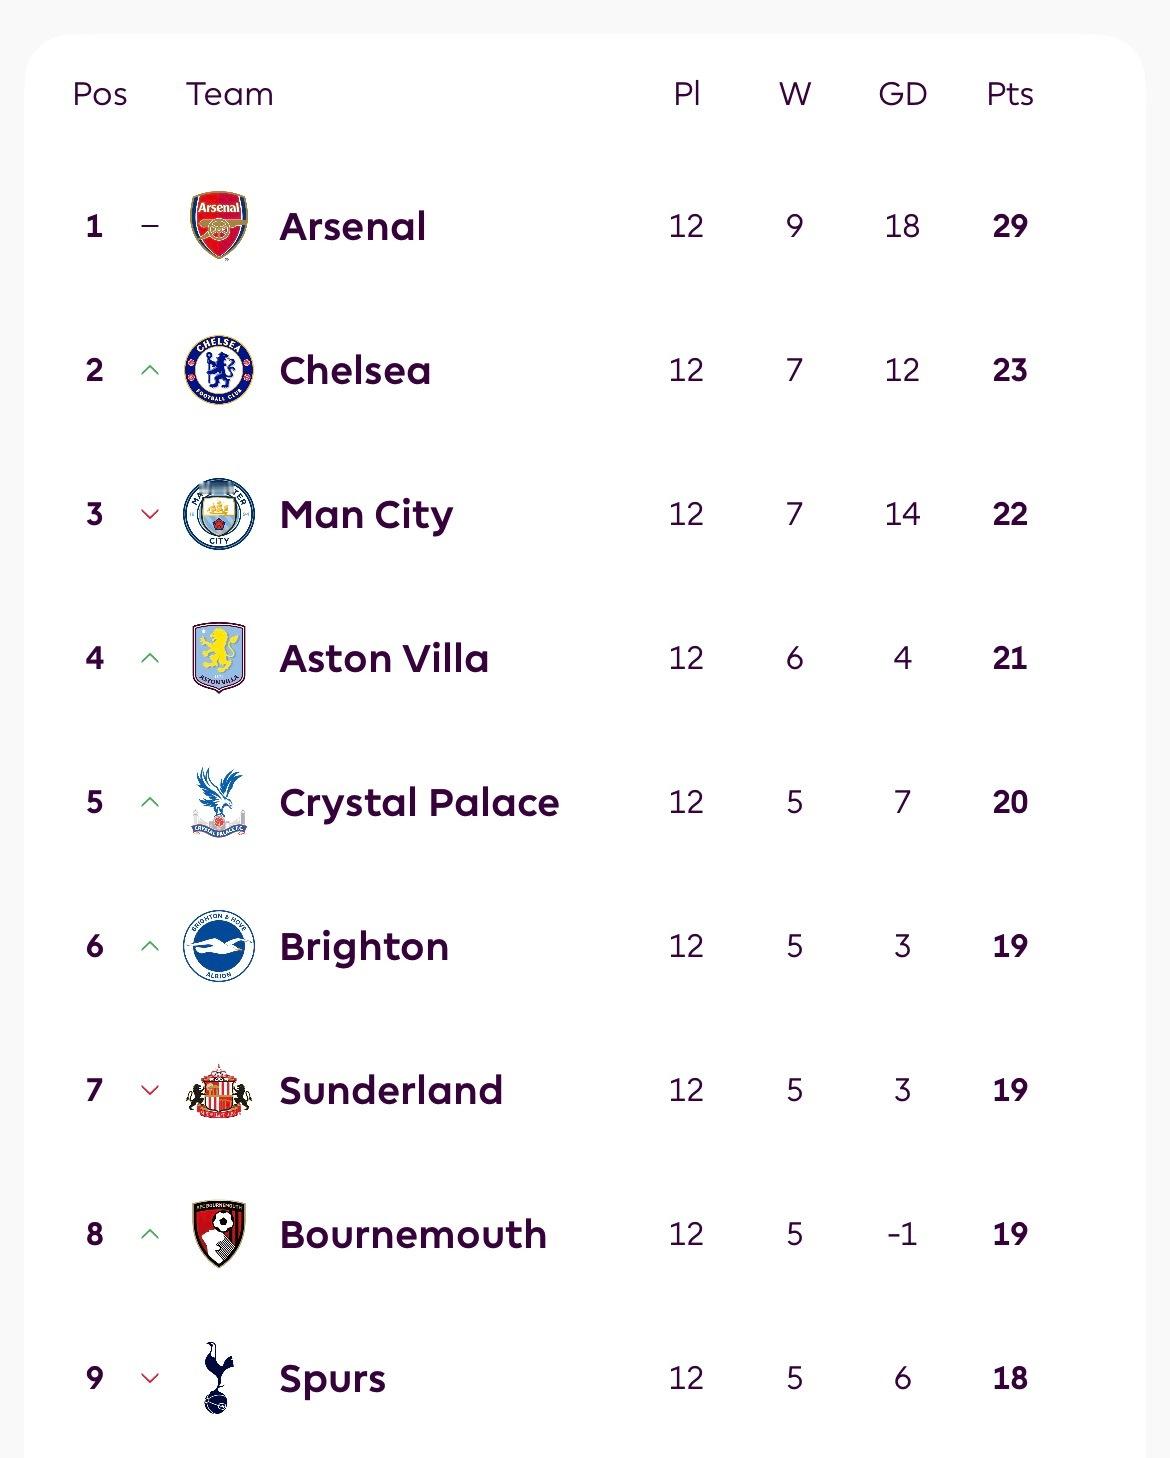The width and height of the screenshot is (1170, 1458).
Task: Tap the Aston Villa crest
Action: 219,658
